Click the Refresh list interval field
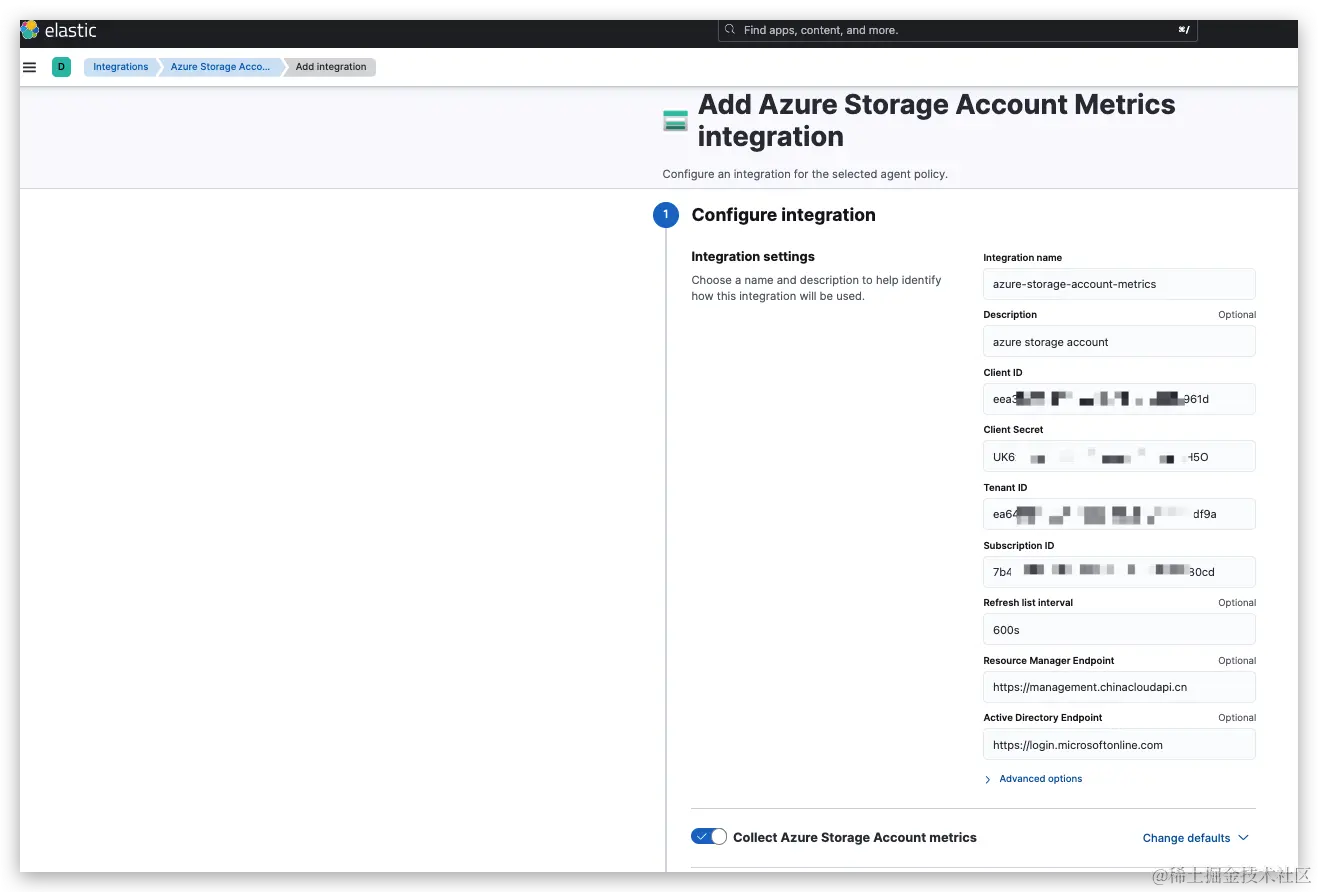Viewport: 1318px width, 892px height. pyautogui.click(x=1118, y=630)
